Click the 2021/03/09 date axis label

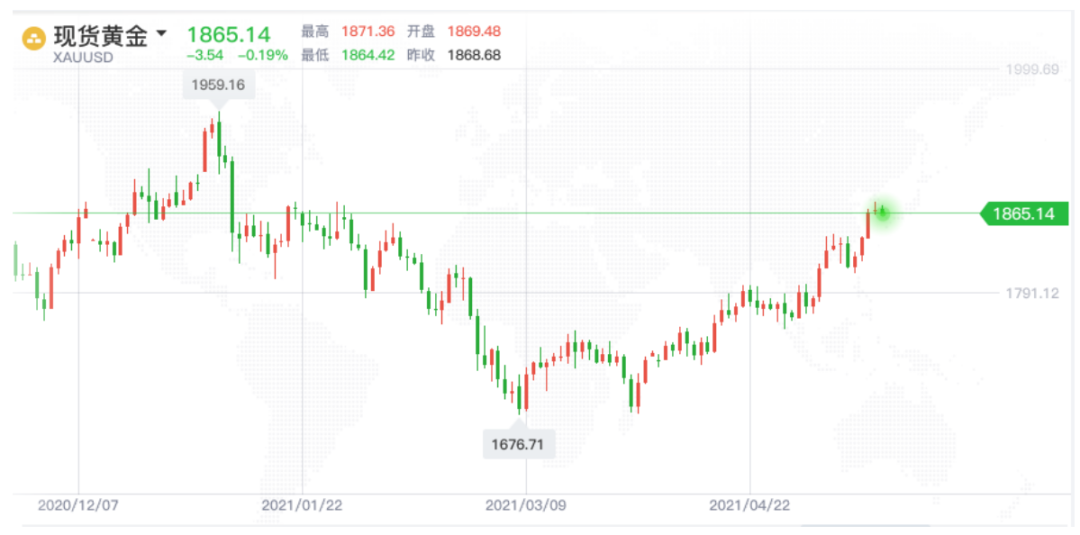(526, 506)
